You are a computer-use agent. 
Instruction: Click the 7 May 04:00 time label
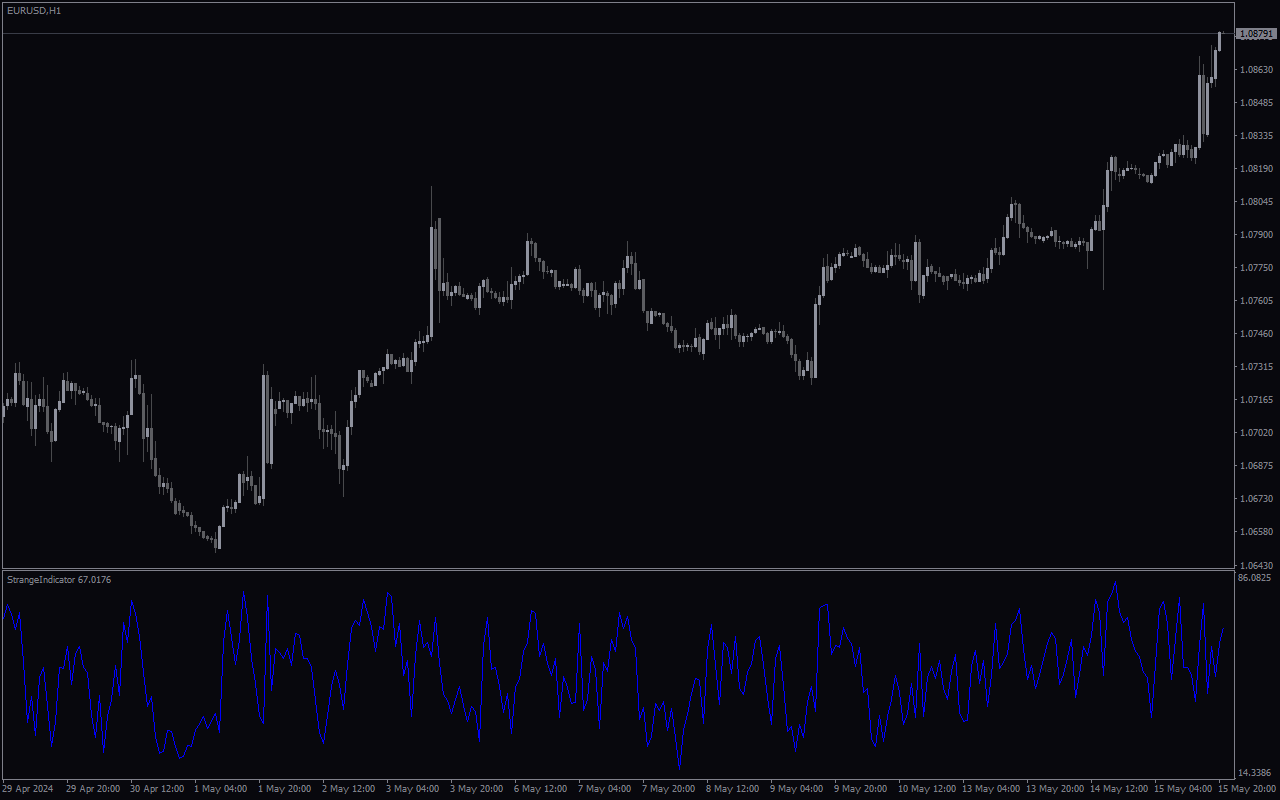[x=604, y=789]
